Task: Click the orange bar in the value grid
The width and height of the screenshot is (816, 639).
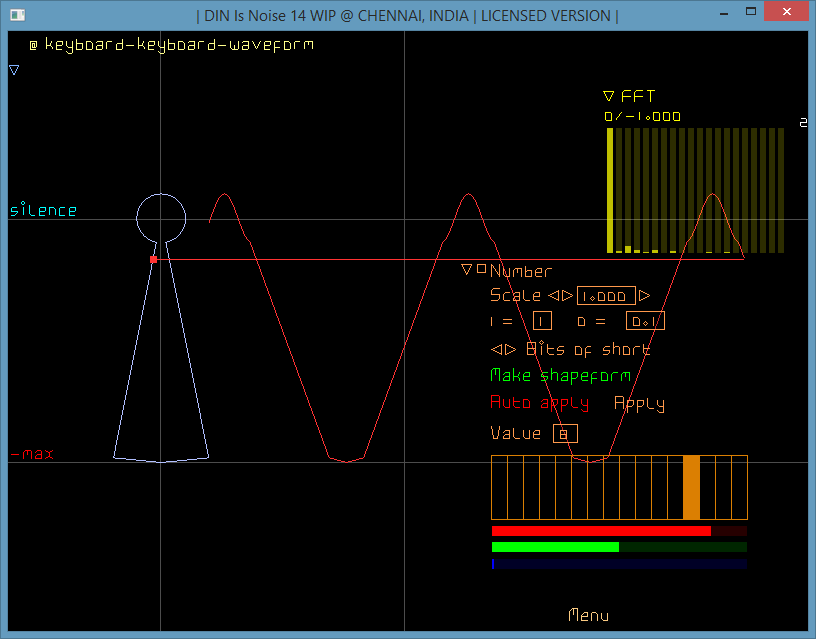Action: coord(692,487)
